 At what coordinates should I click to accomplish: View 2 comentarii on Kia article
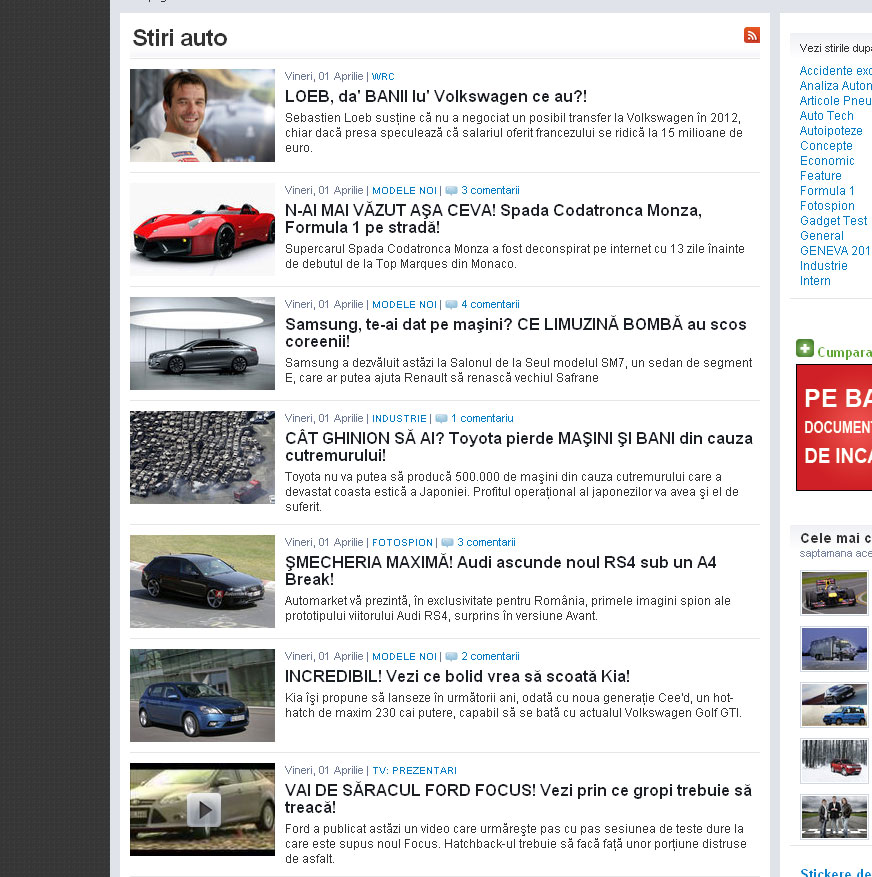pyautogui.click(x=491, y=657)
